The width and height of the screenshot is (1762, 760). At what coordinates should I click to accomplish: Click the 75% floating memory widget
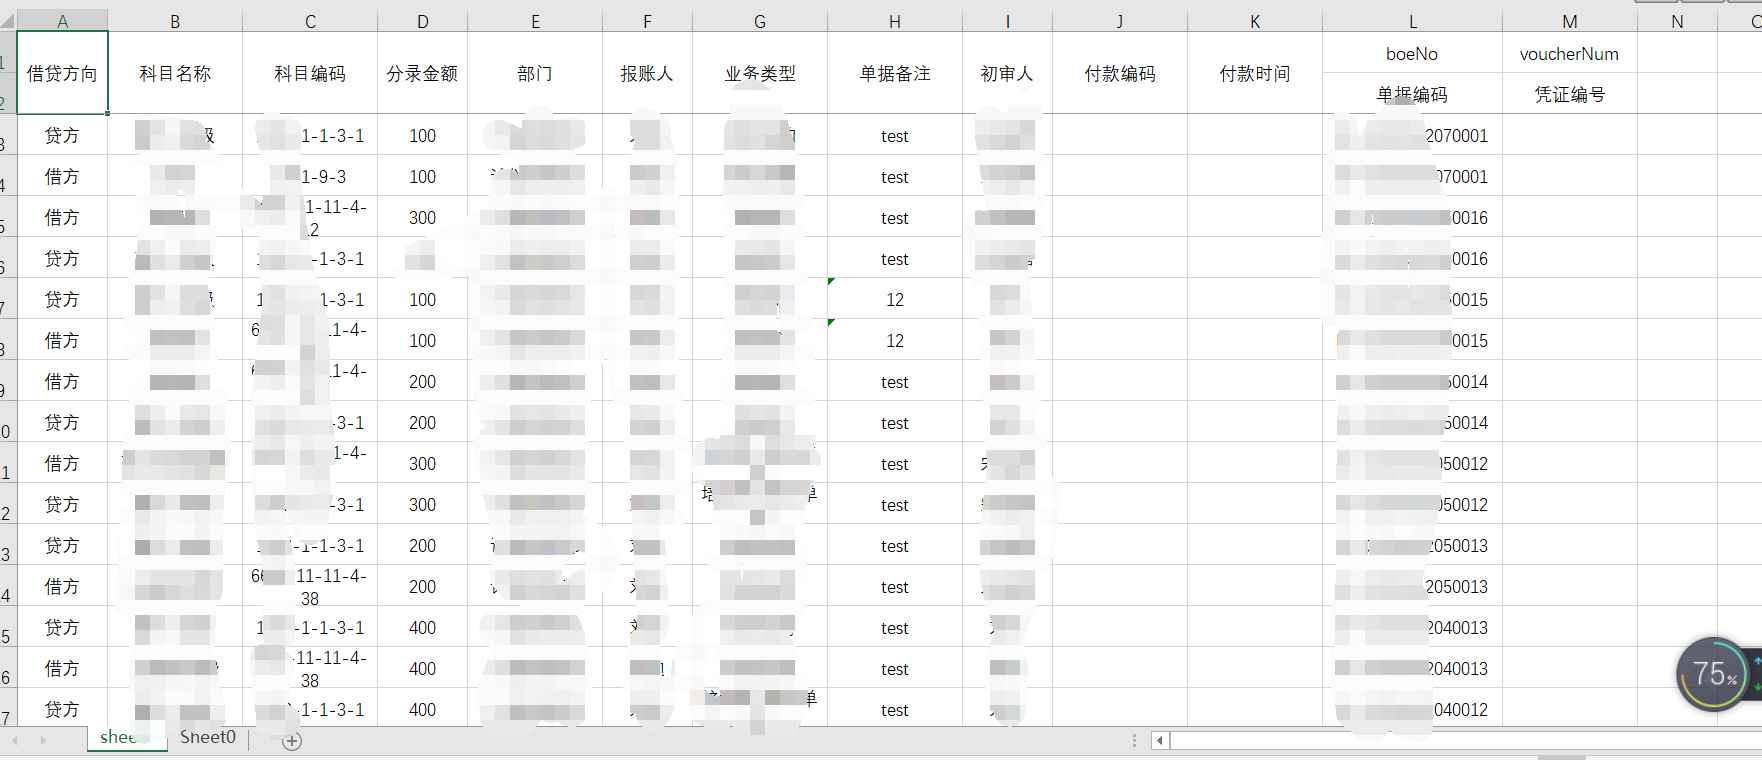point(1712,675)
